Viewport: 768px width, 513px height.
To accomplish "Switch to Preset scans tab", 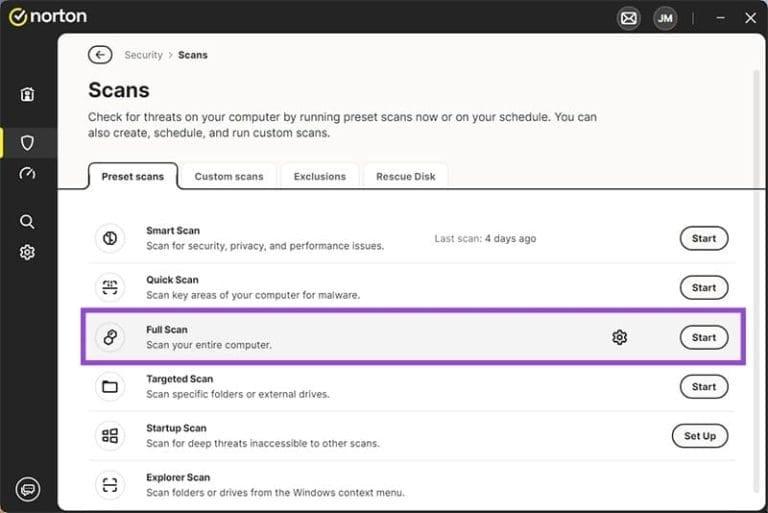I will [133, 176].
